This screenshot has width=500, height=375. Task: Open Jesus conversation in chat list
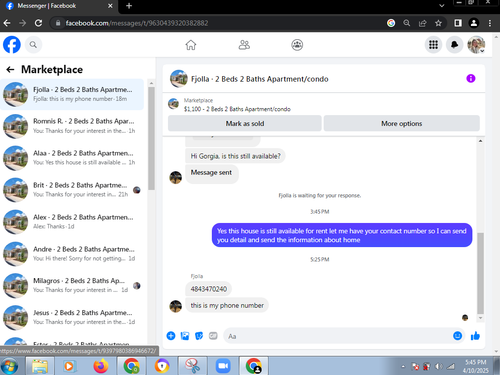point(72,317)
